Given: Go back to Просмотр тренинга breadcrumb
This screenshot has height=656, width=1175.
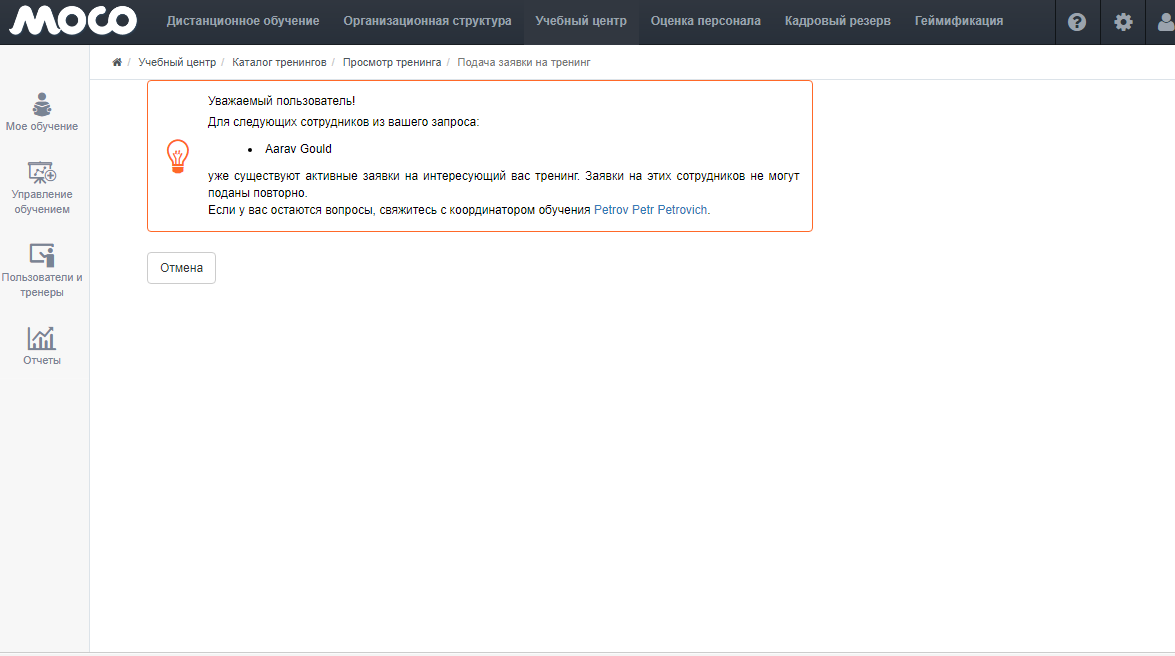Looking at the screenshot, I should pyautogui.click(x=391, y=62).
